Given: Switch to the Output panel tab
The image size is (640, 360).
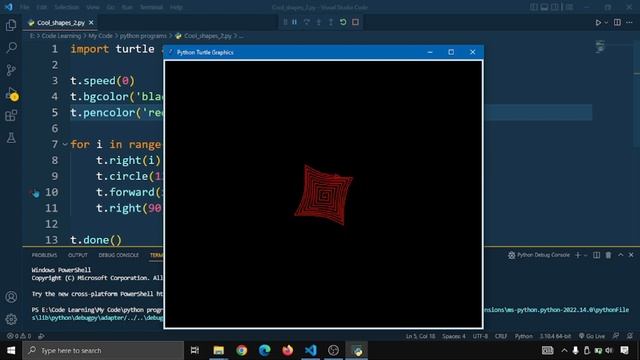Looking at the screenshot, I should [78, 255].
